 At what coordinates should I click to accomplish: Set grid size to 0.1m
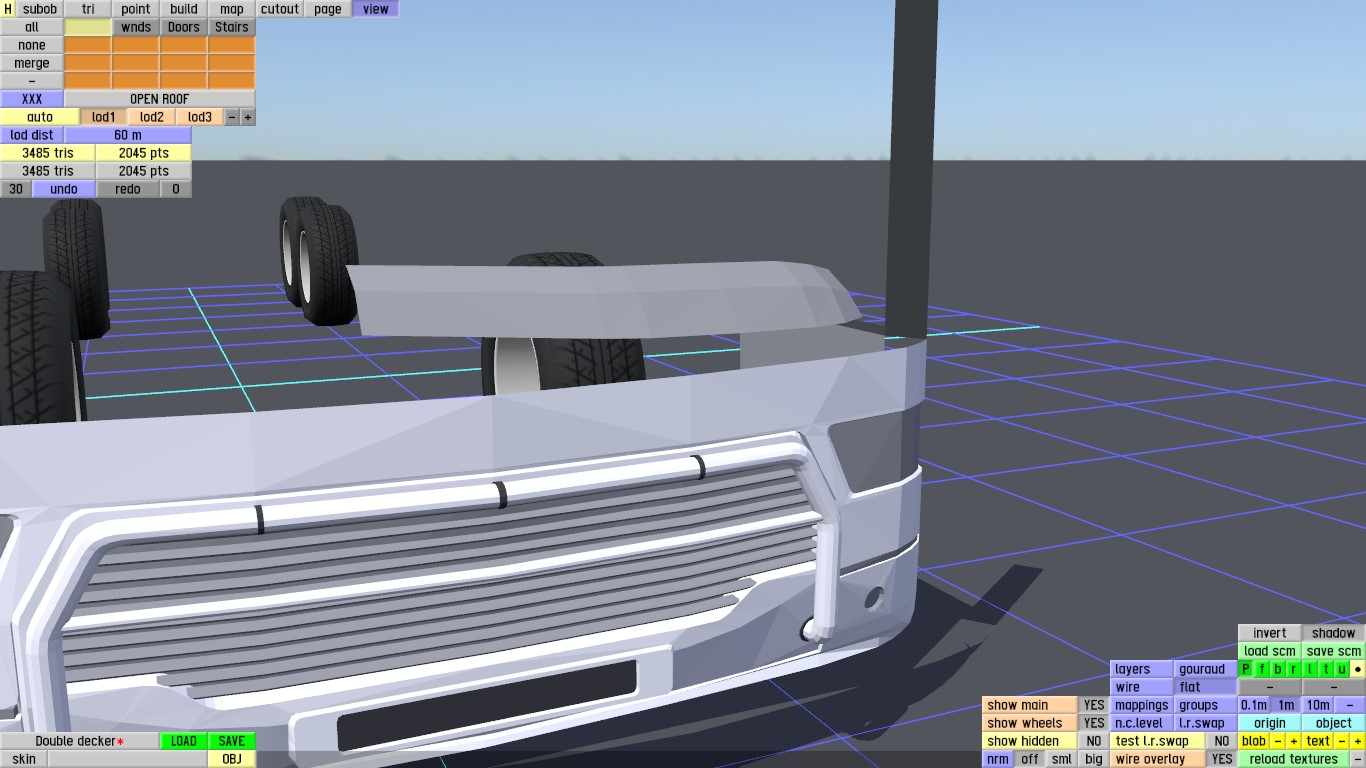[x=1254, y=705]
